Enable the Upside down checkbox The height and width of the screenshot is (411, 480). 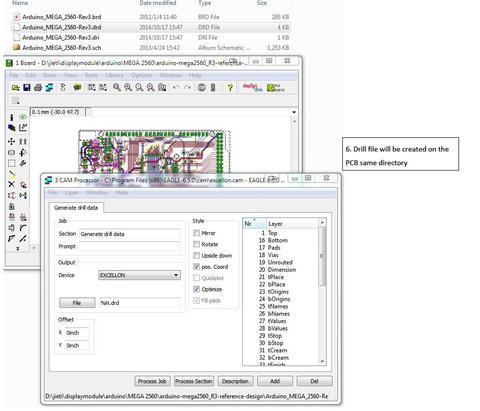click(x=197, y=256)
